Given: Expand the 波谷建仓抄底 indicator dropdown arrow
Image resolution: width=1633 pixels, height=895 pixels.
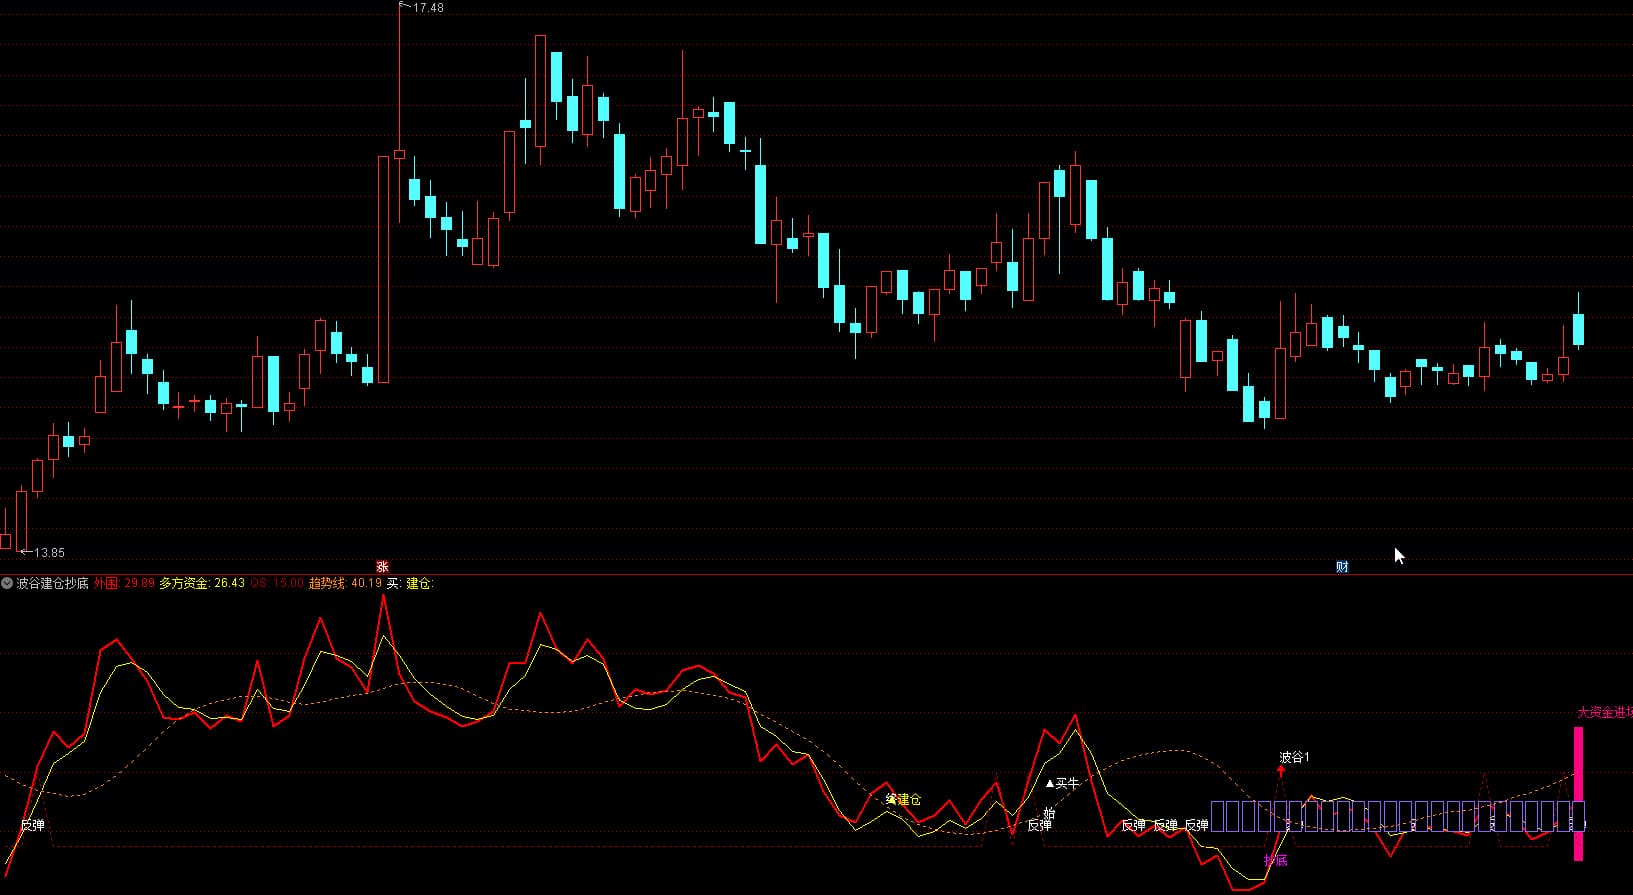Looking at the screenshot, I should 8,583.
